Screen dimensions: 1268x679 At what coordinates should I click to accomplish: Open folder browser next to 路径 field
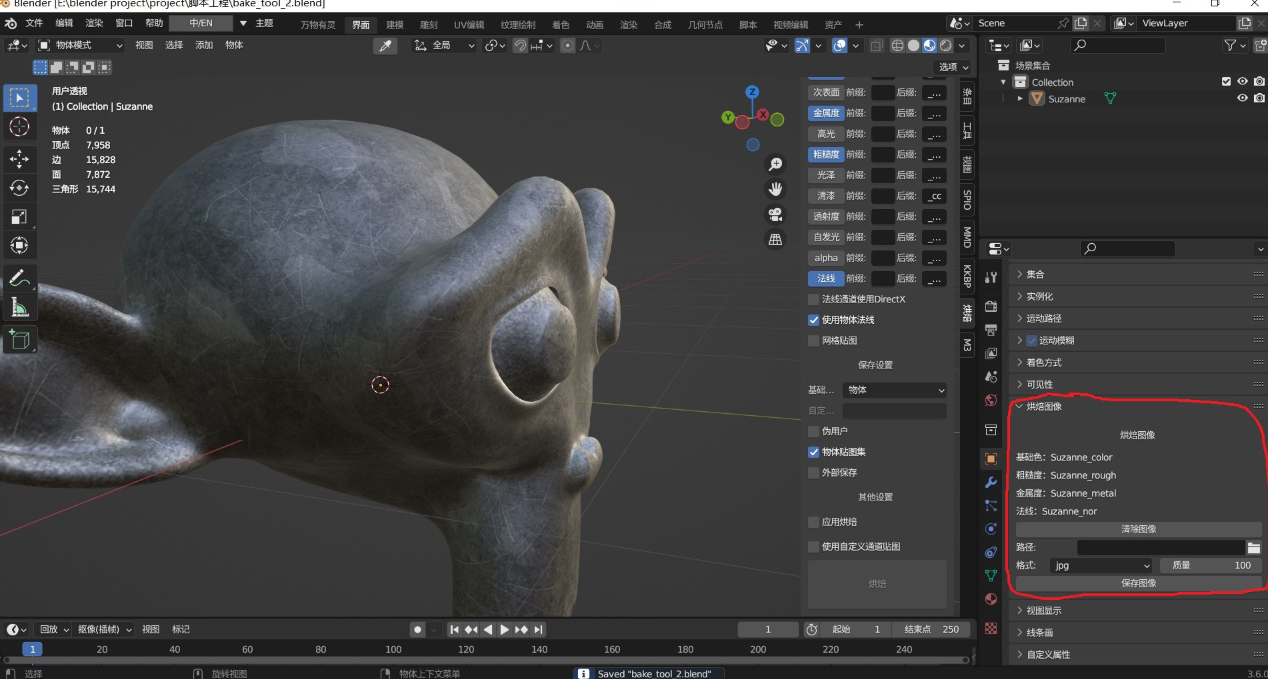1253,547
